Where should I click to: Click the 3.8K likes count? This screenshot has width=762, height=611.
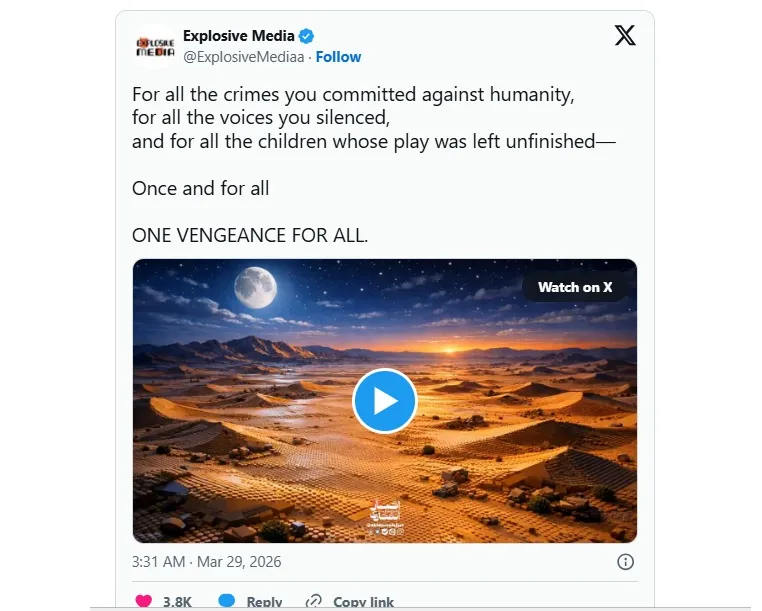tap(179, 603)
